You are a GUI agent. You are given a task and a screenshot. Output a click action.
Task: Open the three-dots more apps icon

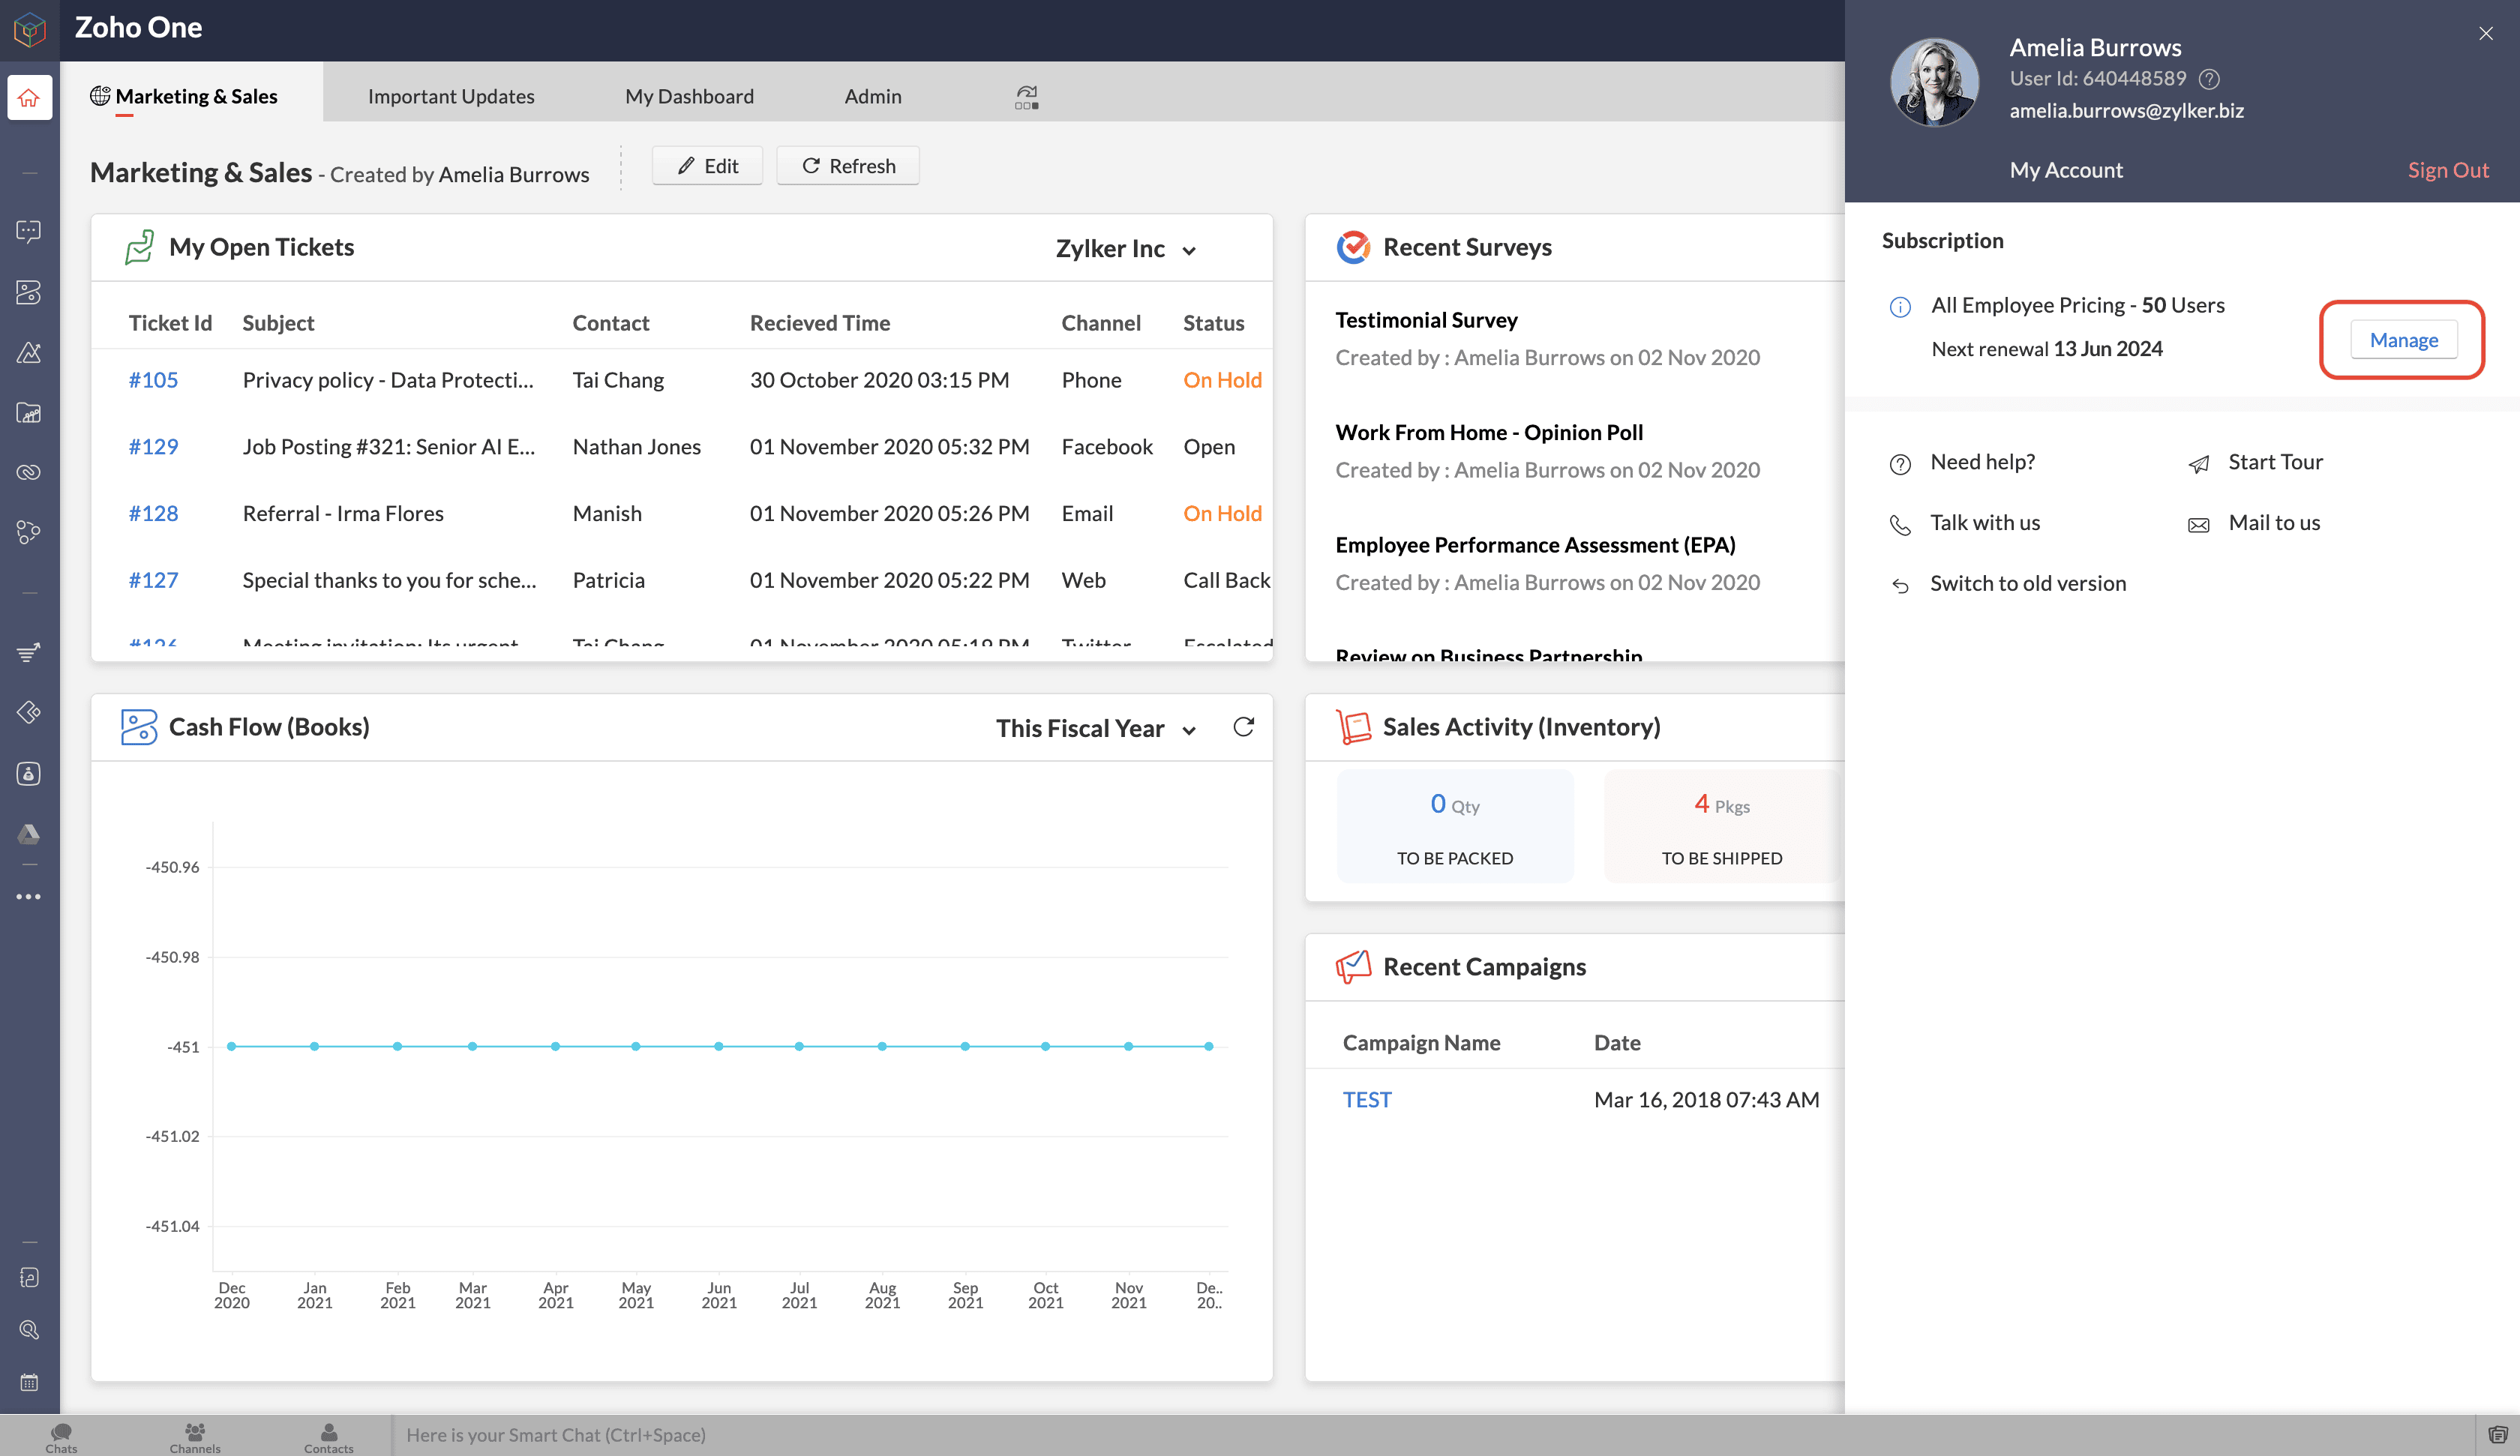29,896
